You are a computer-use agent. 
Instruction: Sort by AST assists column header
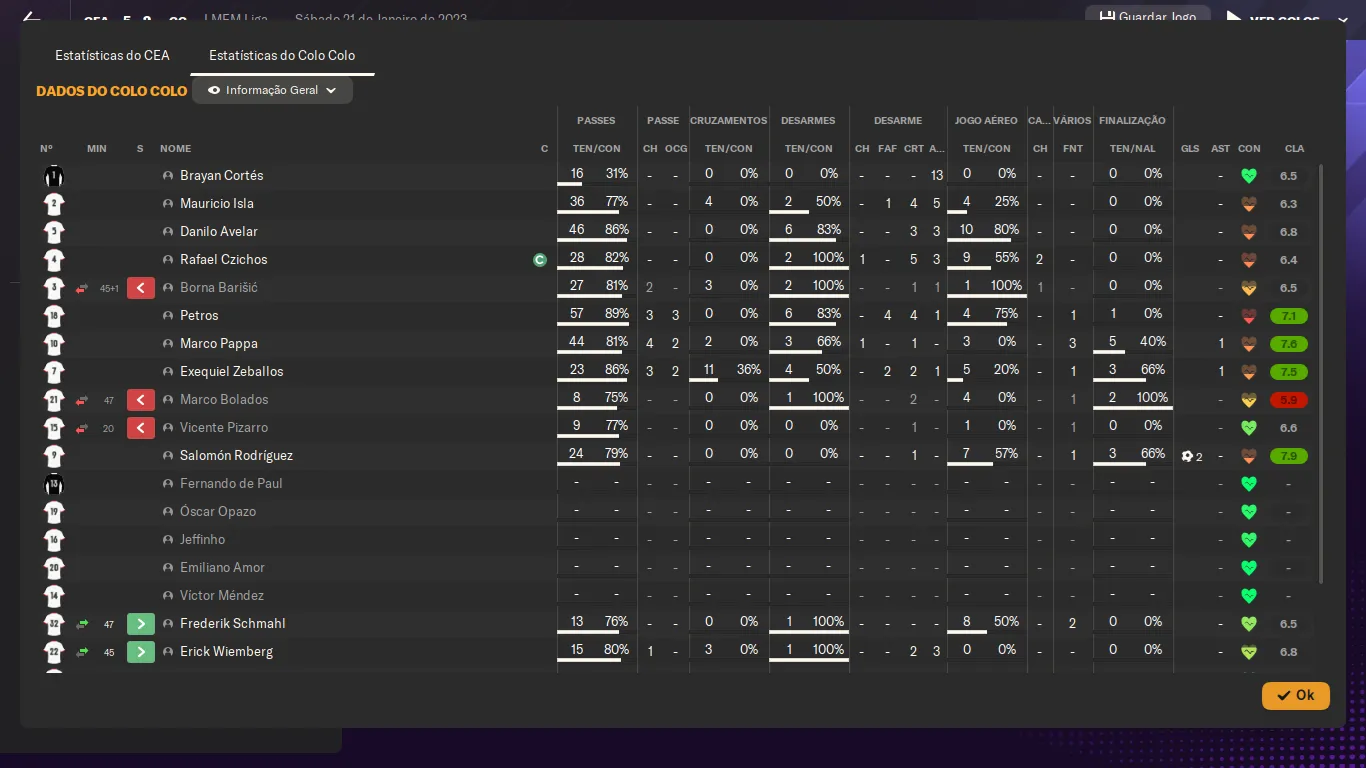[x=1220, y=149]
